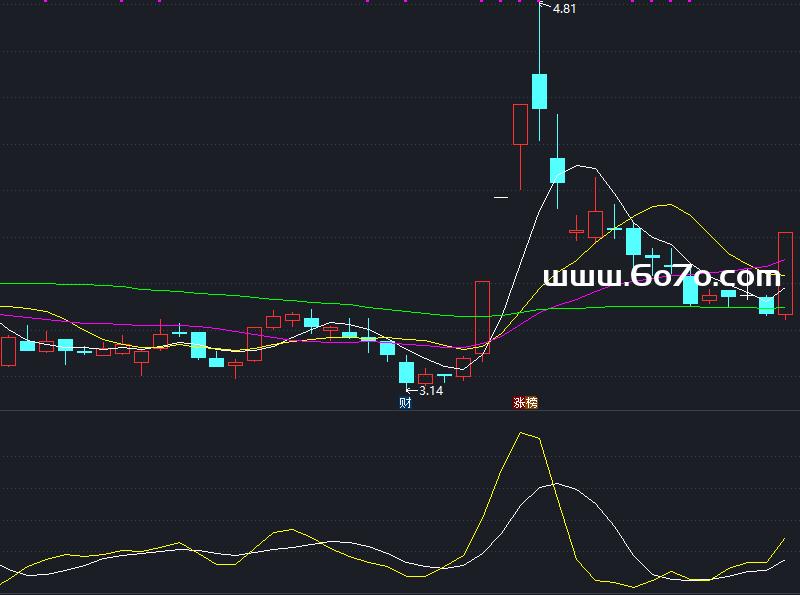Click the red hollow candle at far left edge

point(8,351)
